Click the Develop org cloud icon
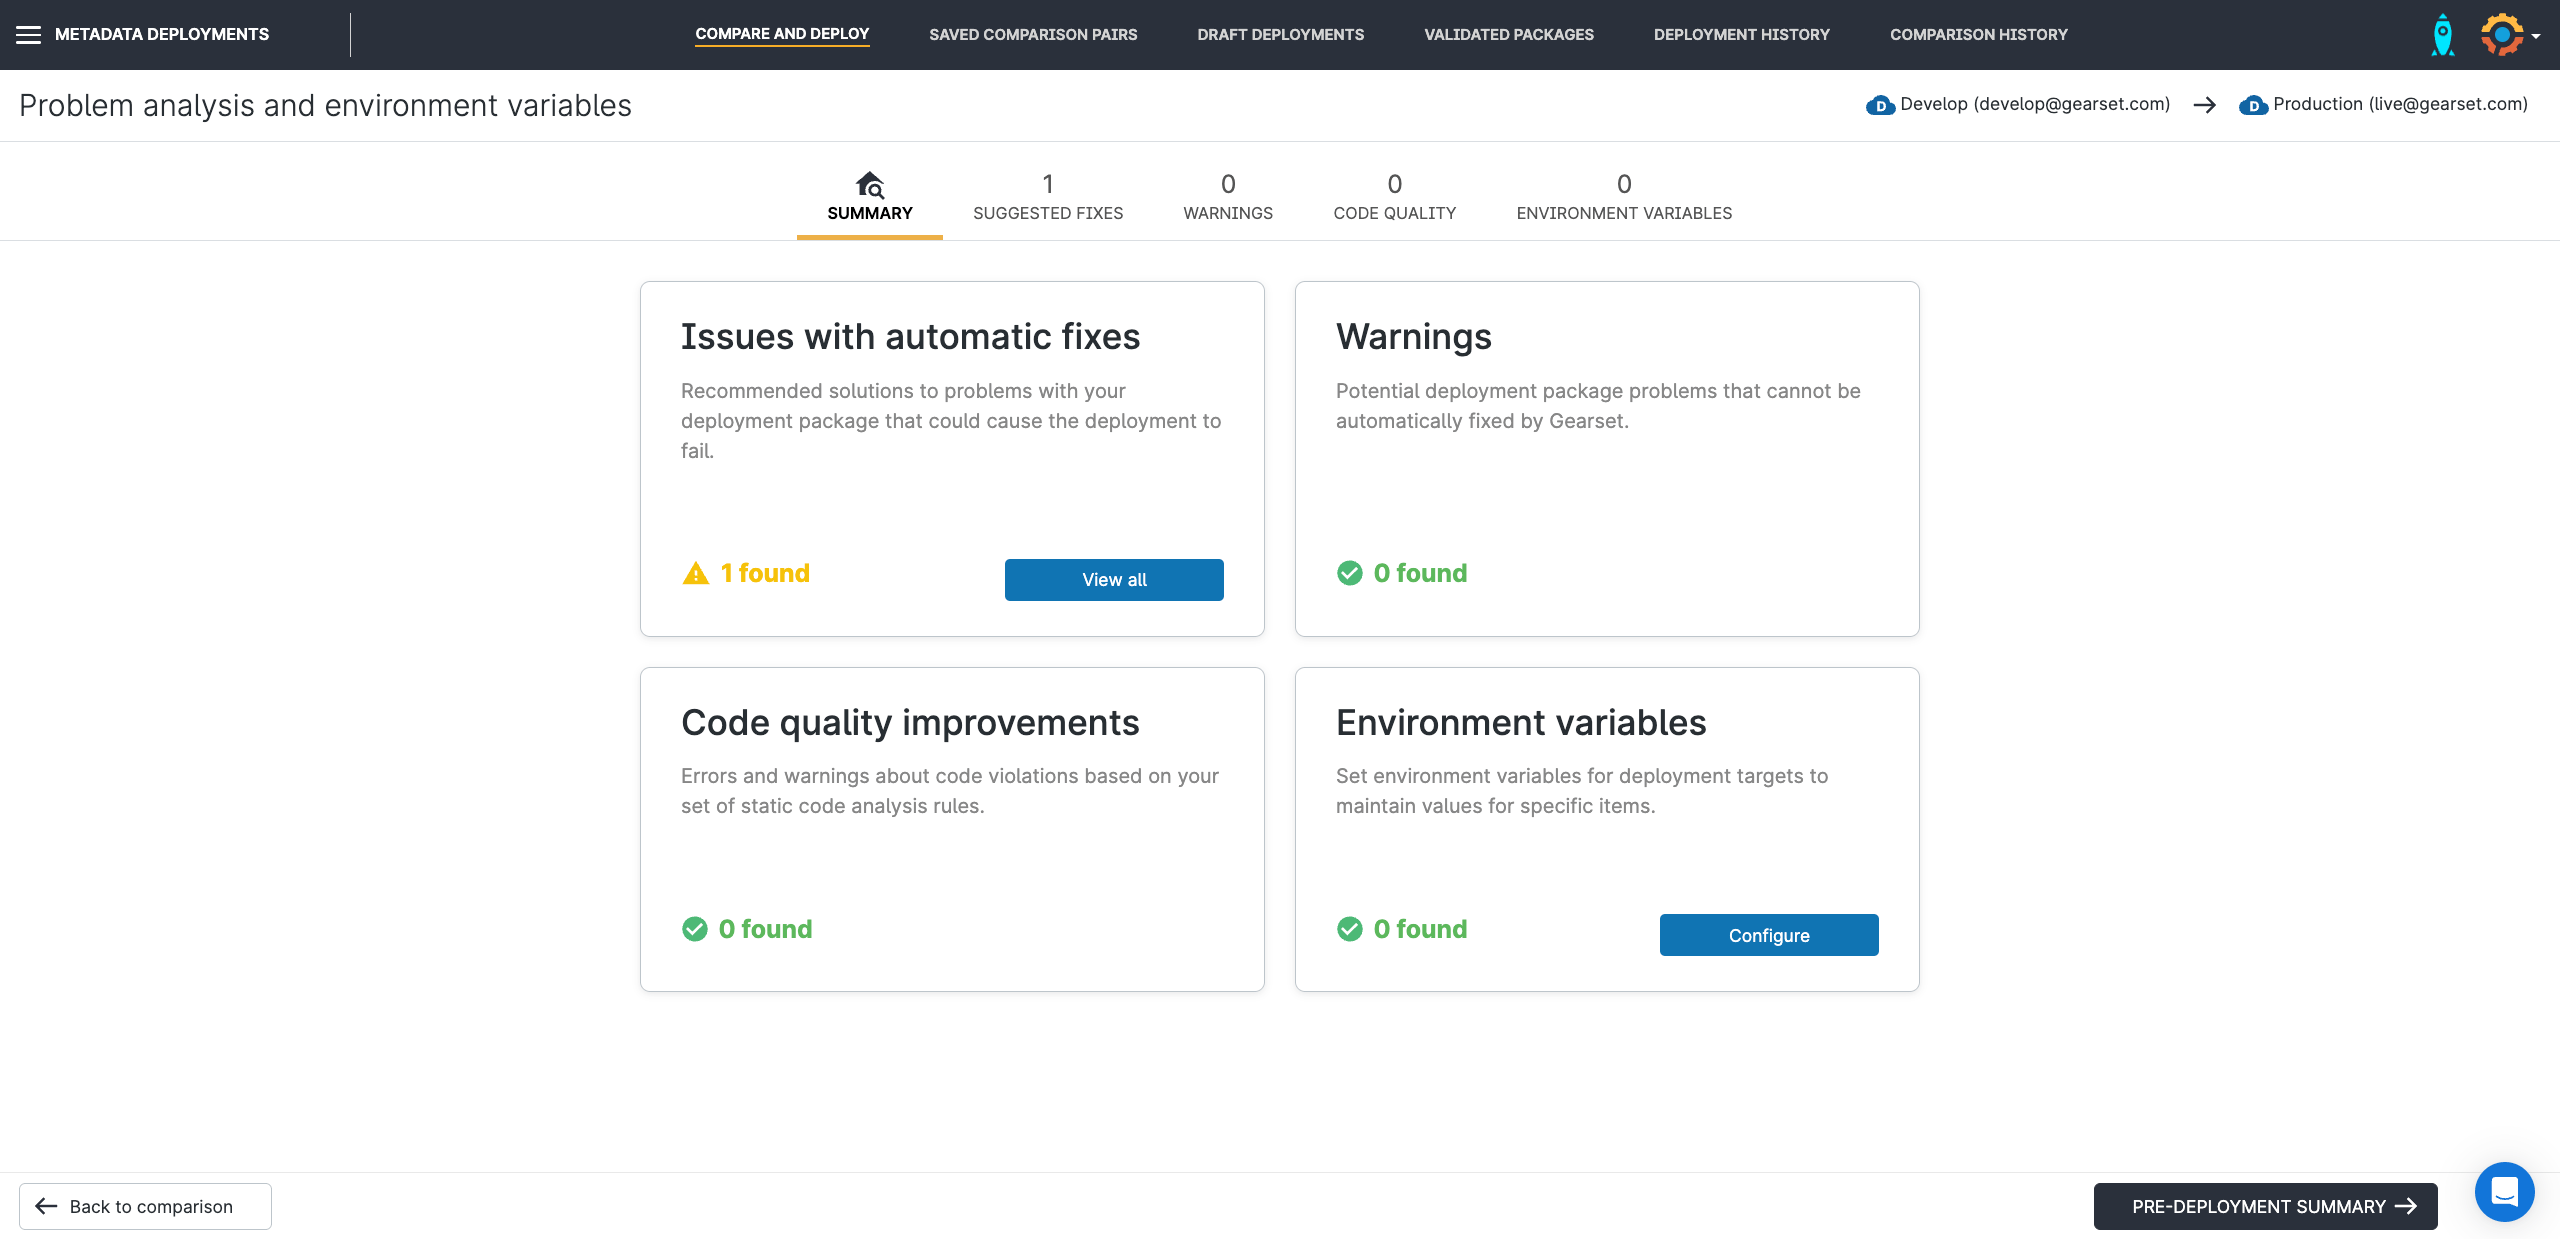 (x=1880, y=105)
